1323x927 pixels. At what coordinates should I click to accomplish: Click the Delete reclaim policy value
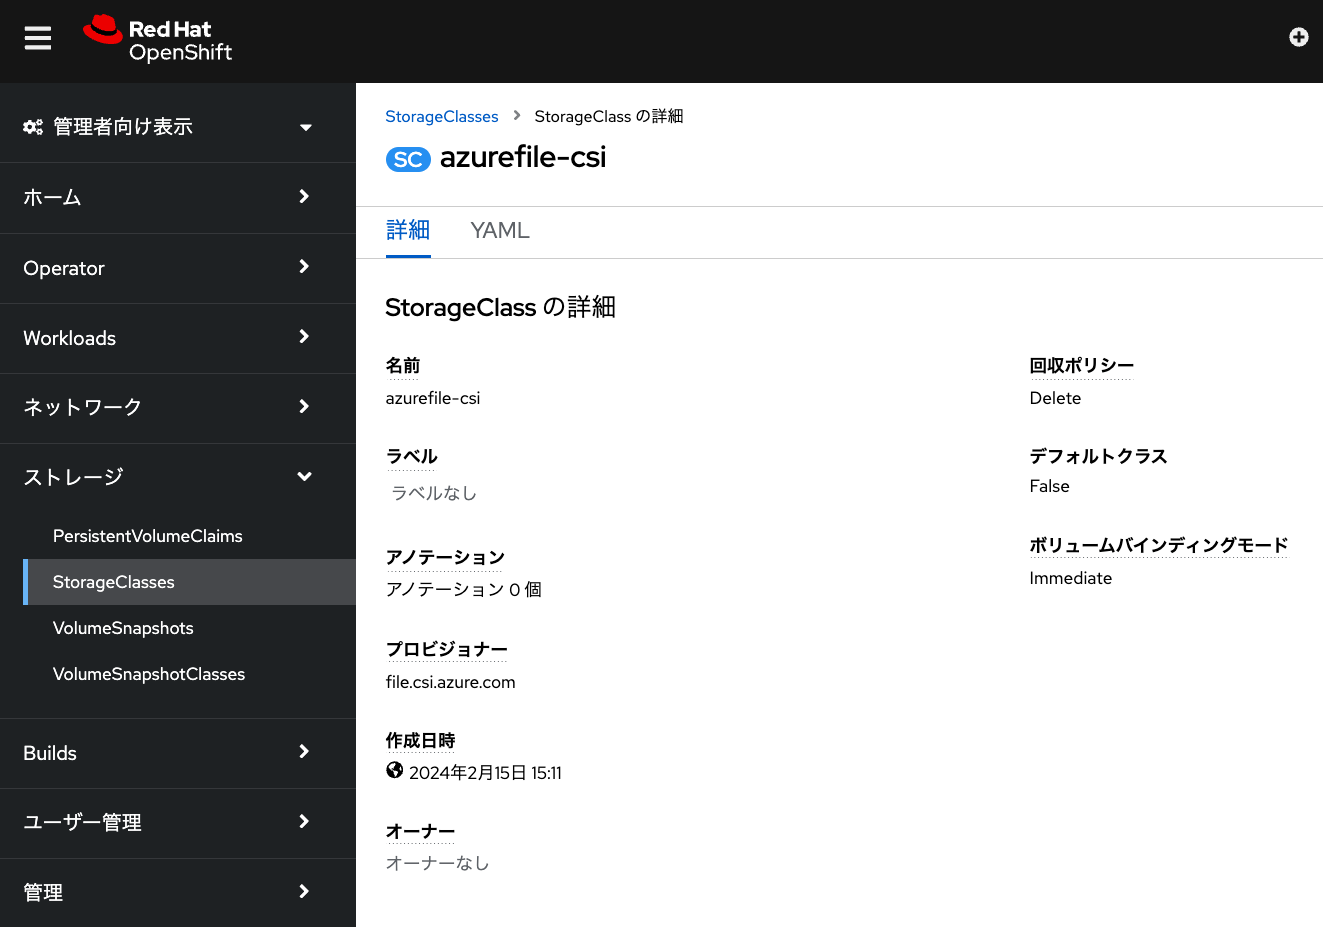tap(1055, 398)
